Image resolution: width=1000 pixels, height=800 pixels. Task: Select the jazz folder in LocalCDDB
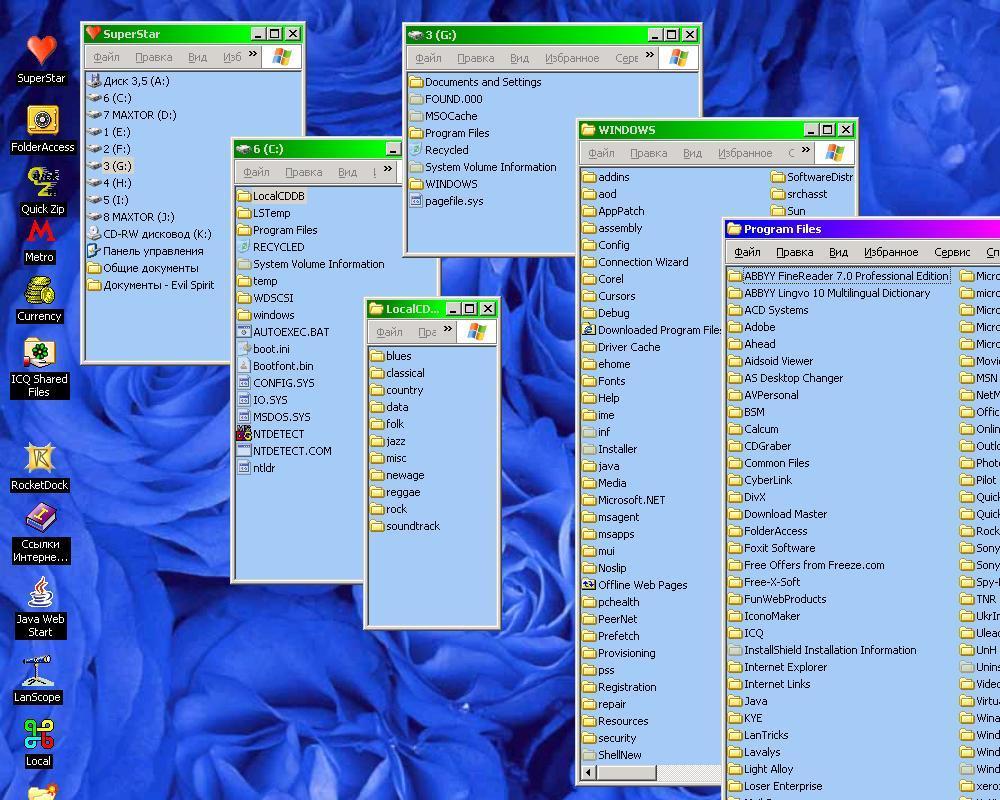pyautogui.click(x=396, y=441)
